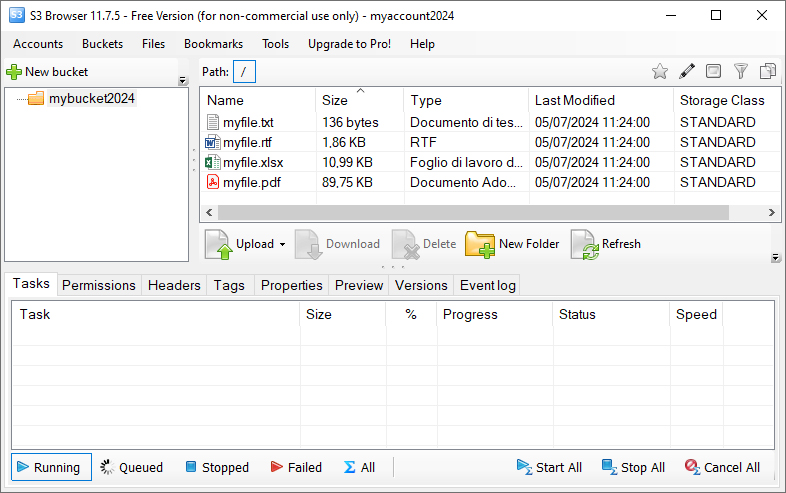
Task: Show All tasks filter
Action: pos(359,467)
